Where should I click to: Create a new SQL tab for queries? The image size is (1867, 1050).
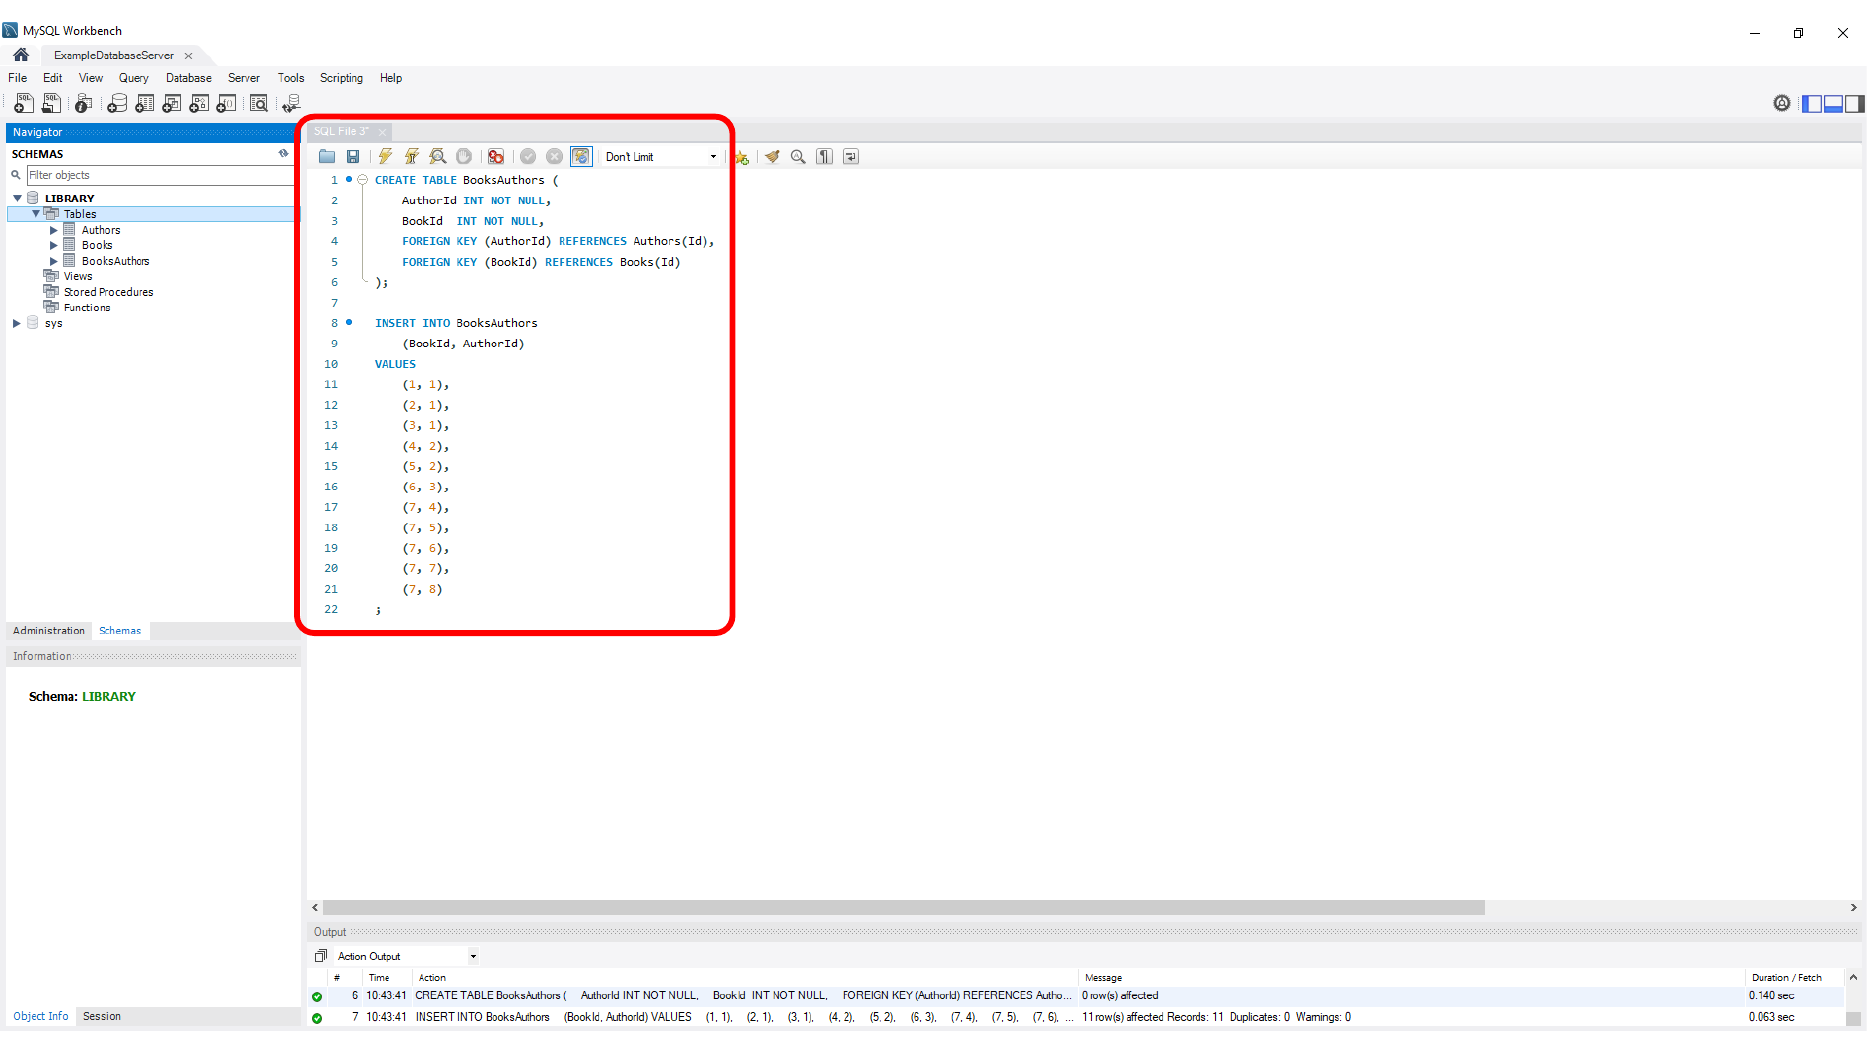tap(24, 103)
